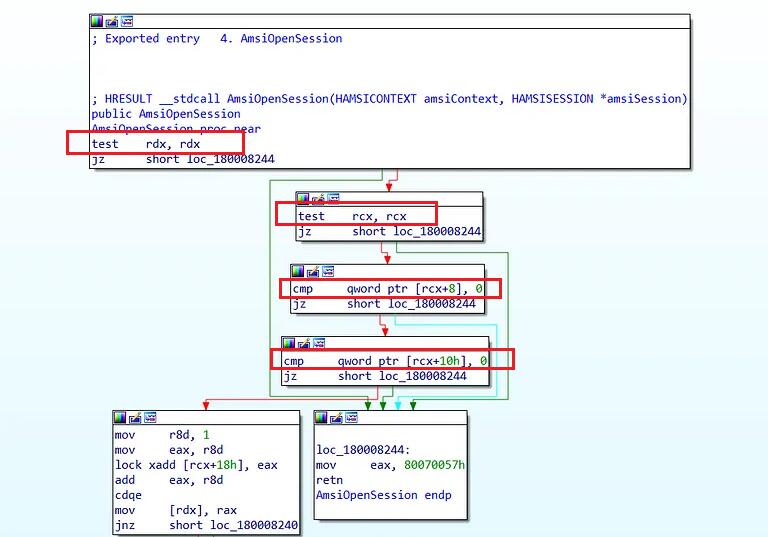Screen dimensions: 768x537
Task: Click the 'jnz short loc_180008240' jump line
Action: click(x=206, y=525)
